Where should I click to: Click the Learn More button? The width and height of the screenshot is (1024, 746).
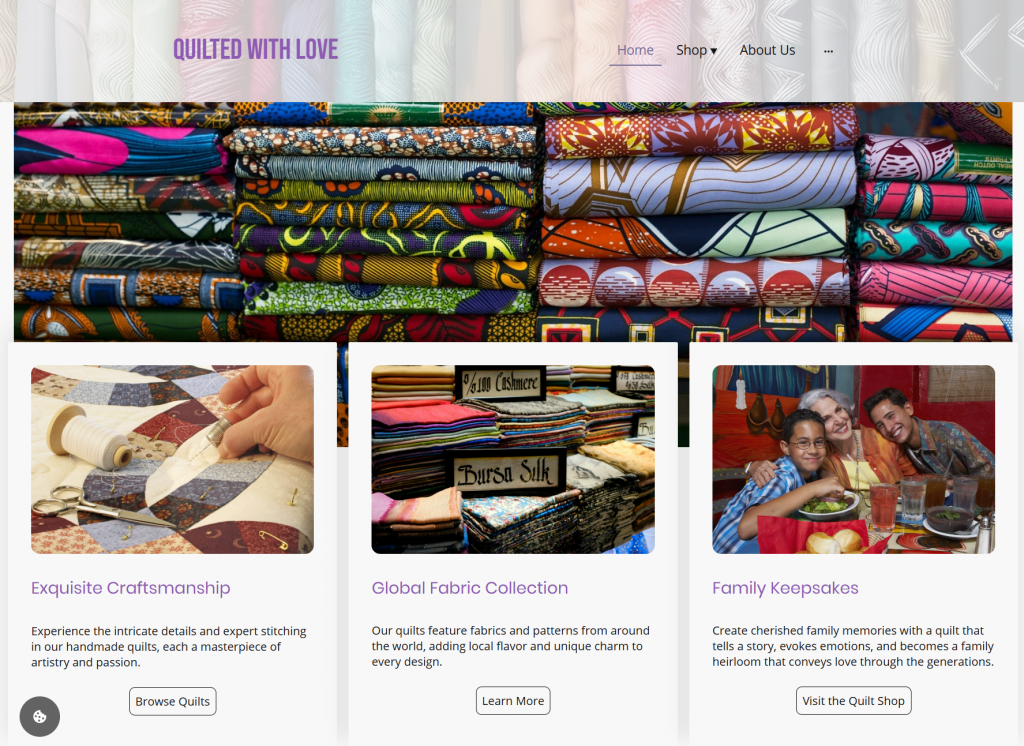pos(513,700)
